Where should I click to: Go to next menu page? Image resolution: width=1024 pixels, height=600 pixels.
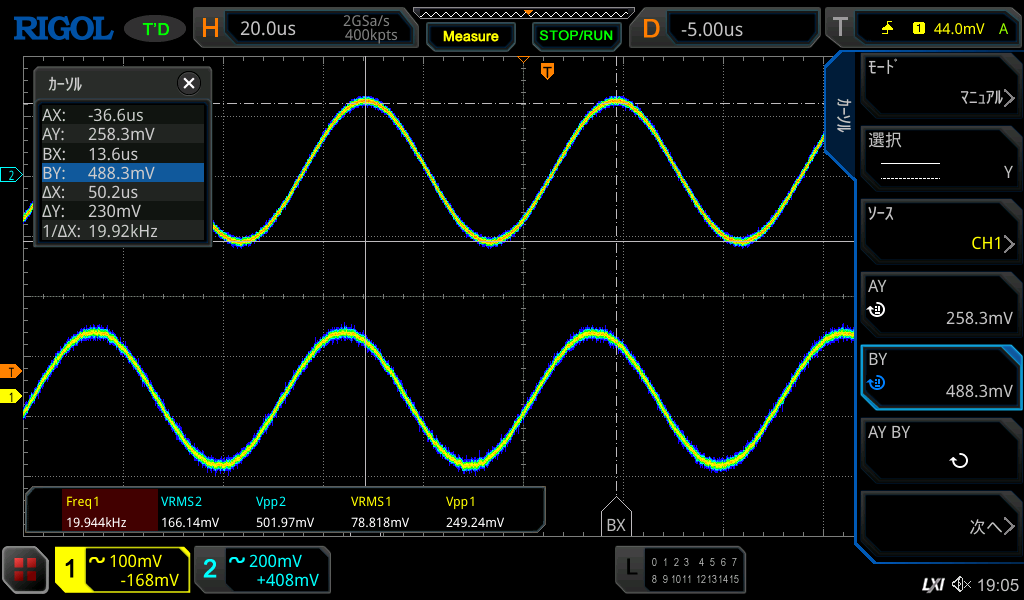(939, 526)
